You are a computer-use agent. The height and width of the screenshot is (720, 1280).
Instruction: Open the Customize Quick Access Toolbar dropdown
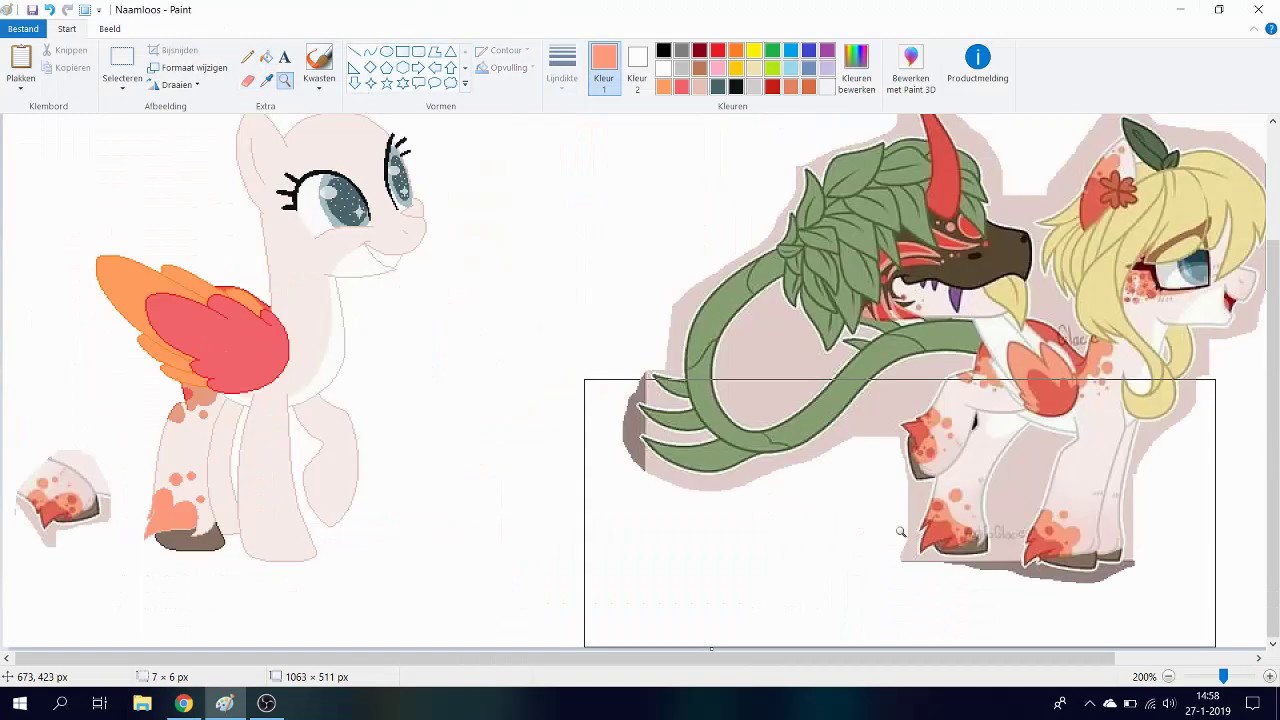point(99,10)
